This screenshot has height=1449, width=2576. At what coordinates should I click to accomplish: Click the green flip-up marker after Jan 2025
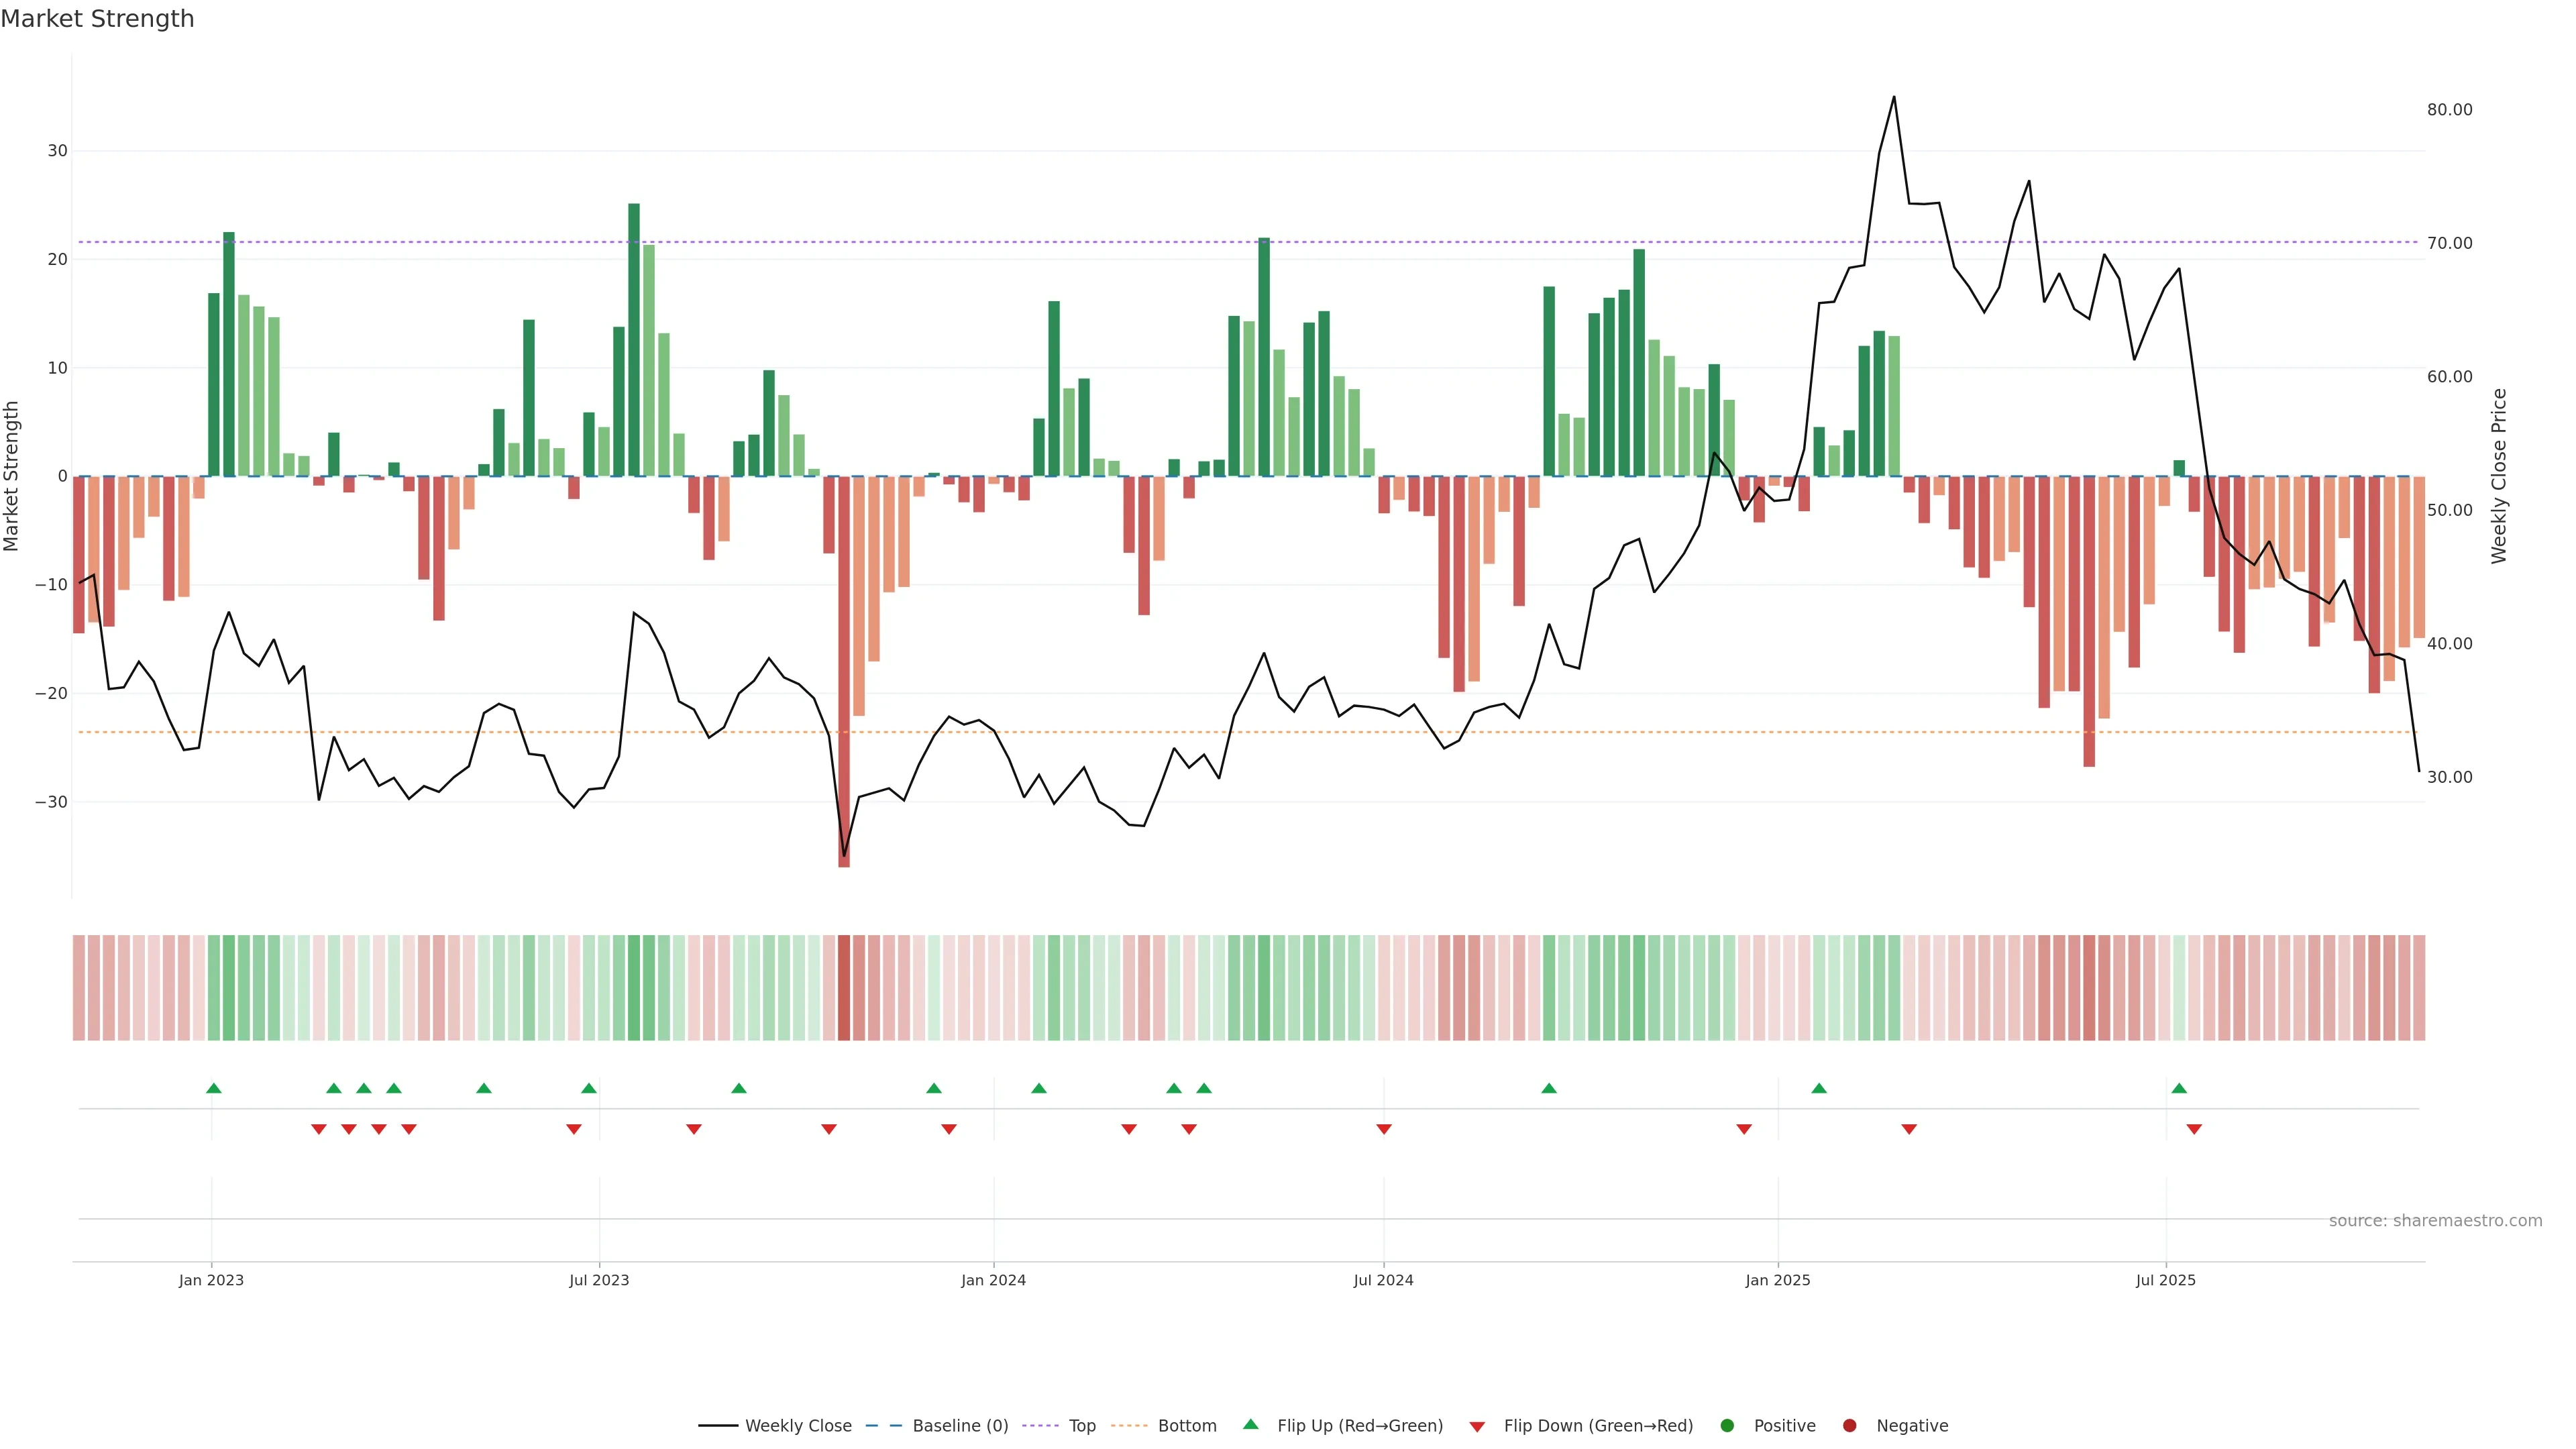click(x=1819, y=1088)
